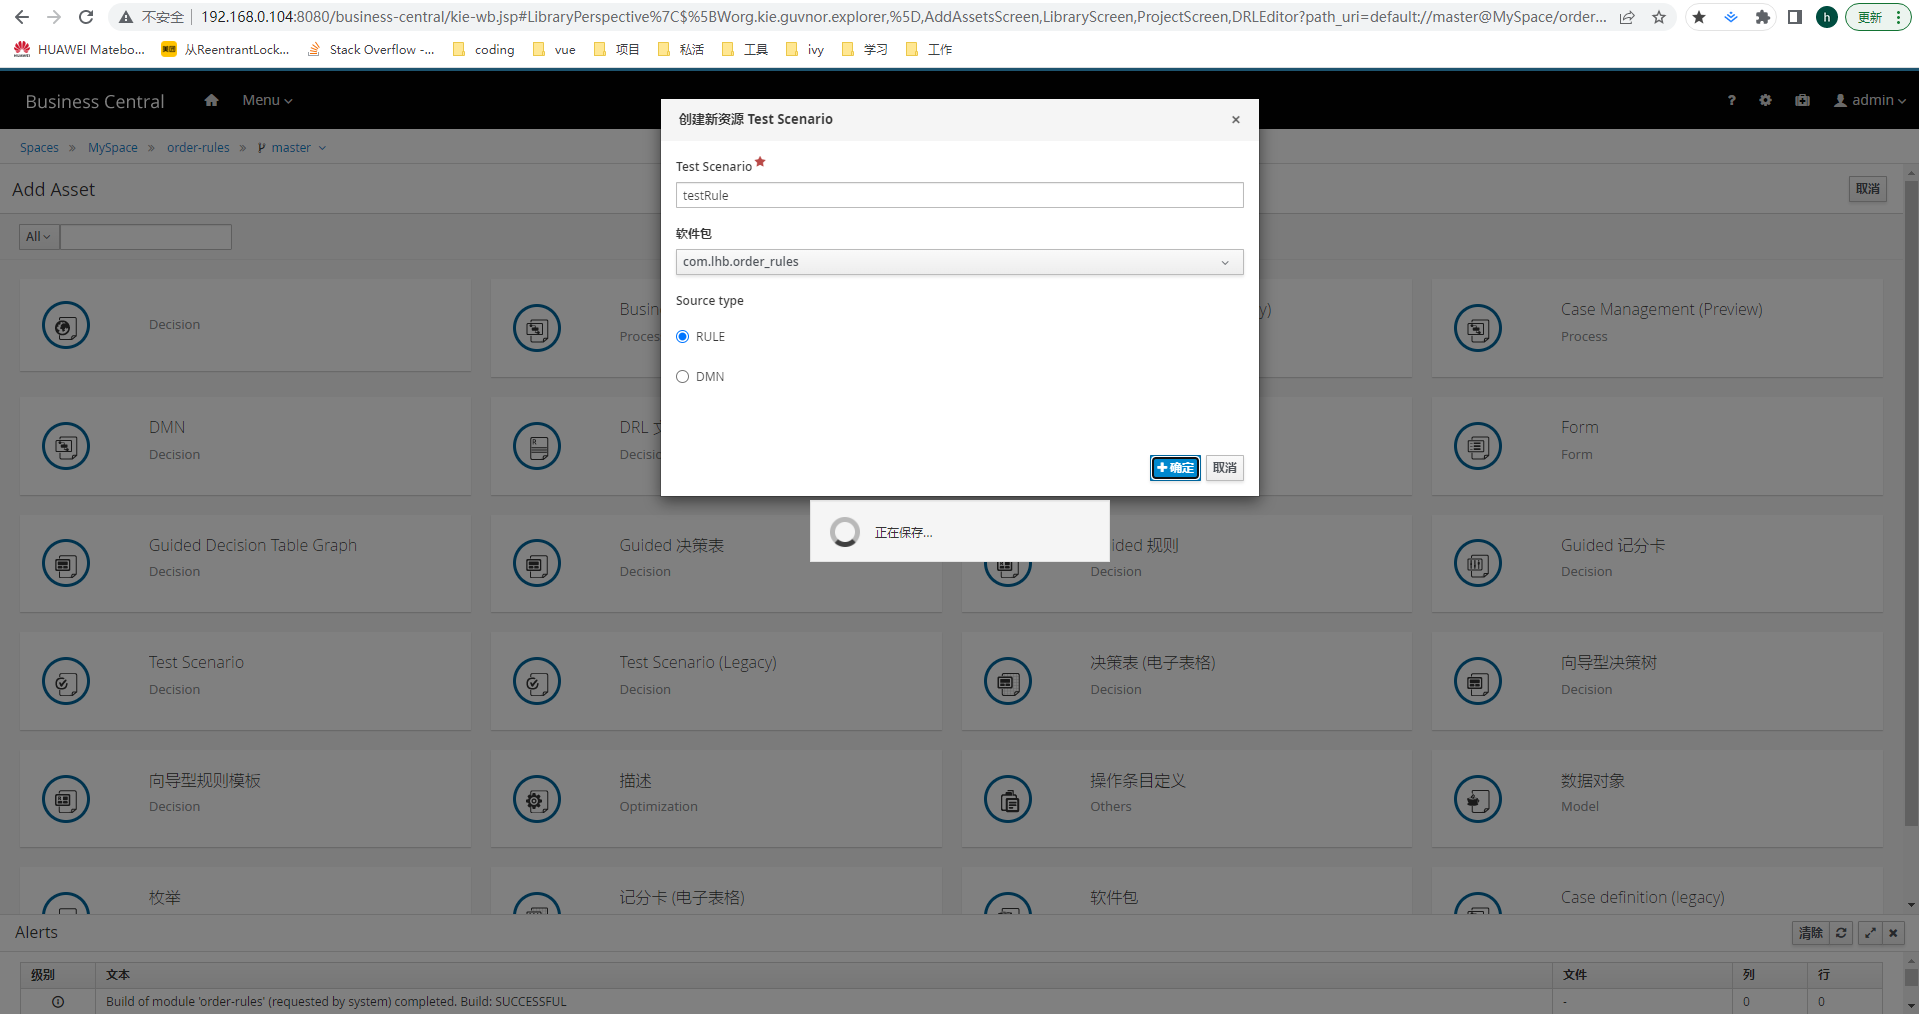
Task: Click the Test Scenario asset icon
Action: pyautogui.click(x=66, y=681)
